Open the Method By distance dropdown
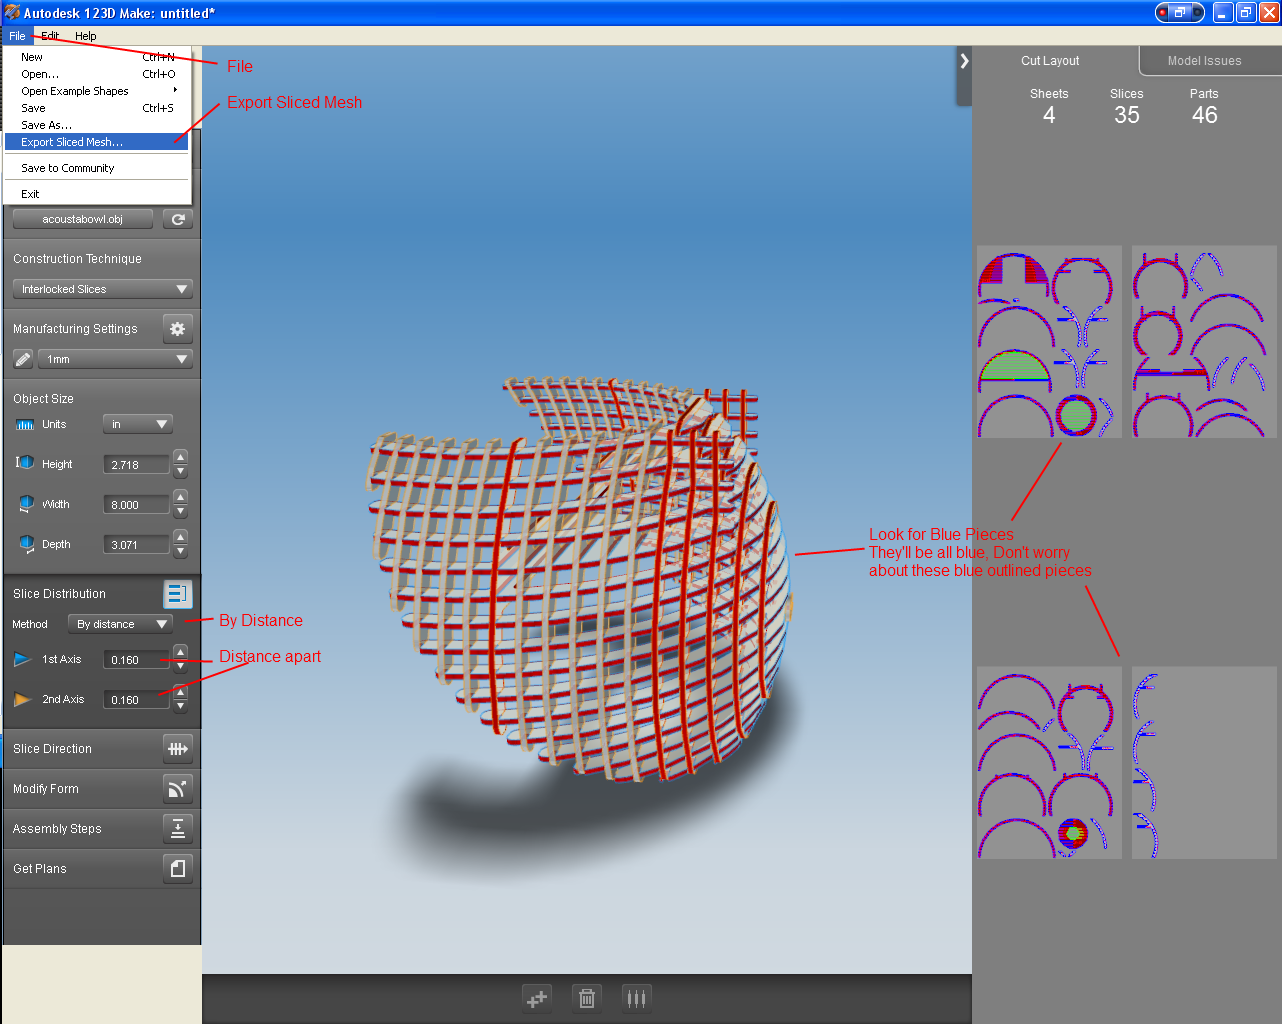Image resolution: width=1282 pixels, height=1024 pixels. 120,623
